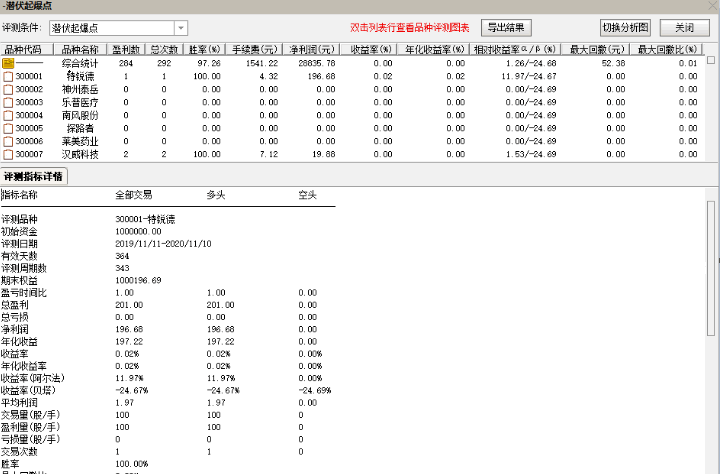Click the 空头 column heading

[x=307, y=195]
